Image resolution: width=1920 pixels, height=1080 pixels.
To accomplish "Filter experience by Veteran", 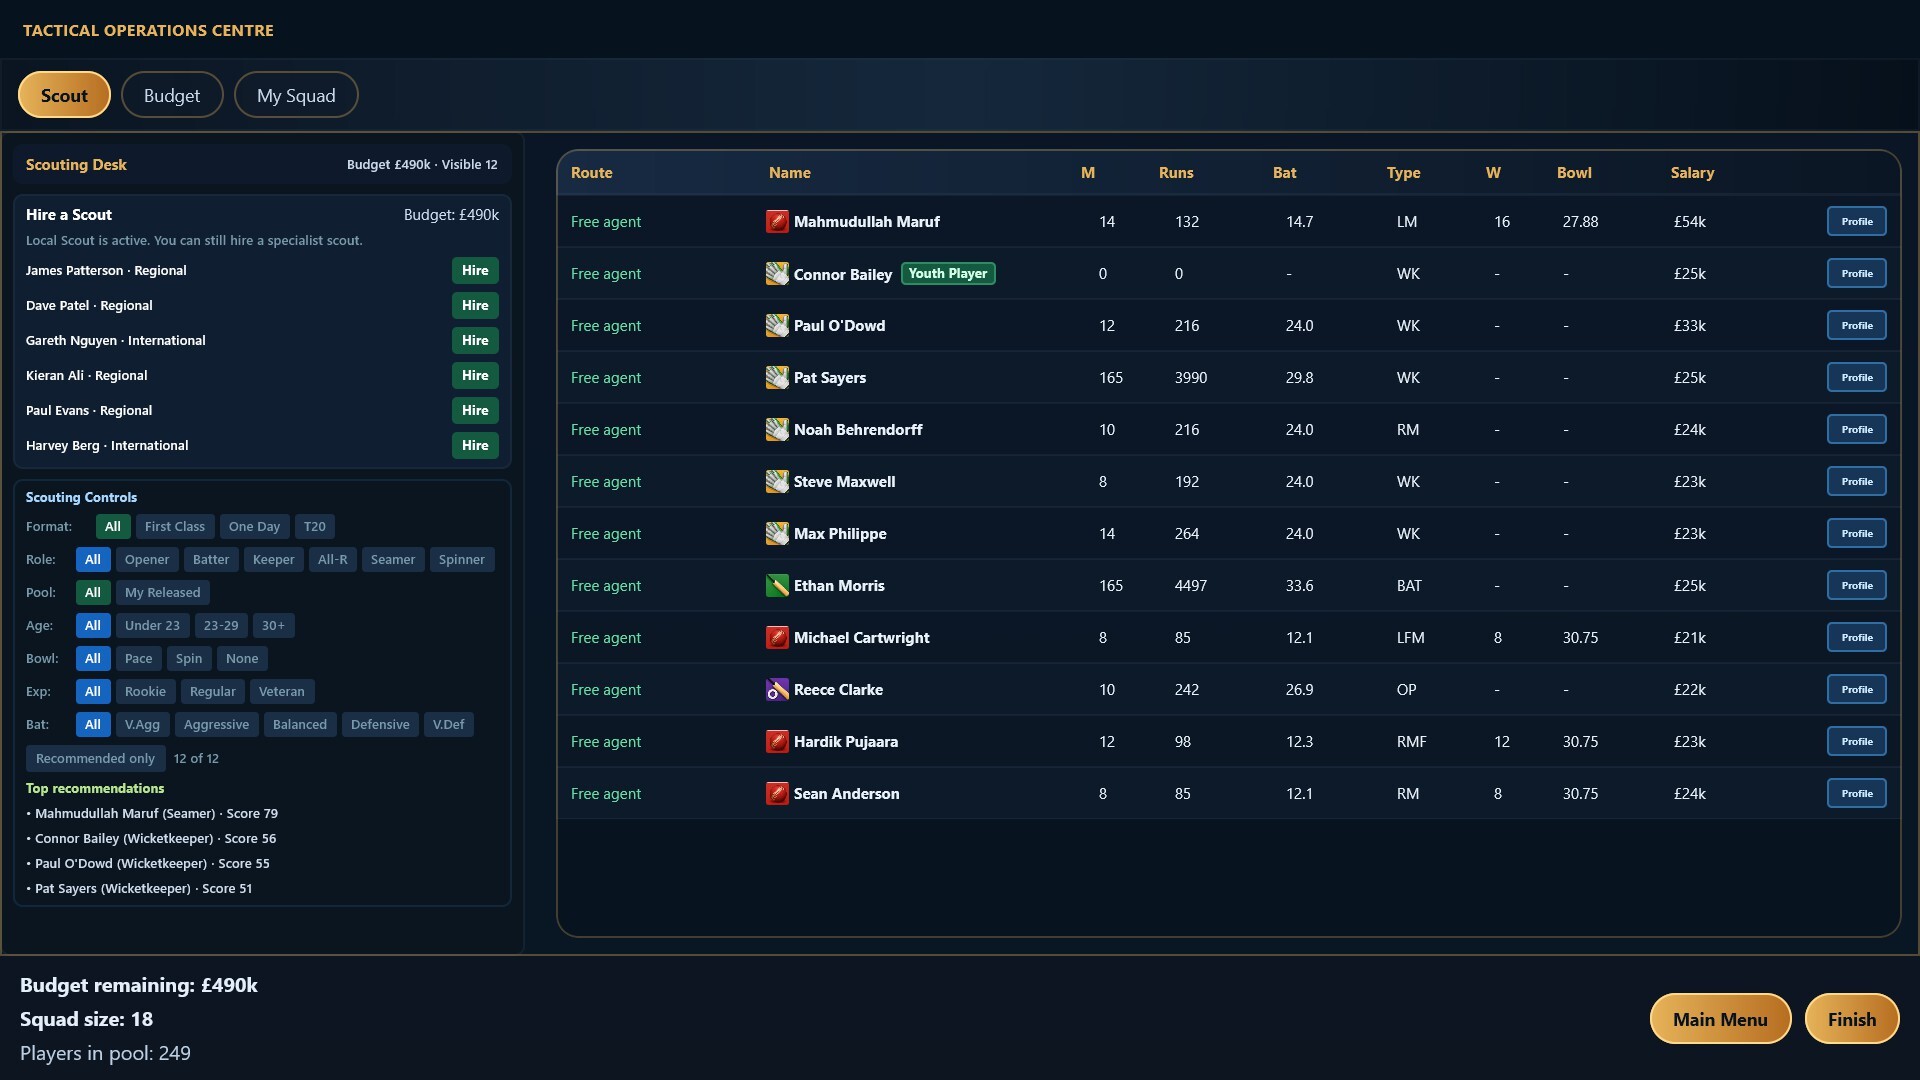I will pyautogui.click(x=282, y=692).
